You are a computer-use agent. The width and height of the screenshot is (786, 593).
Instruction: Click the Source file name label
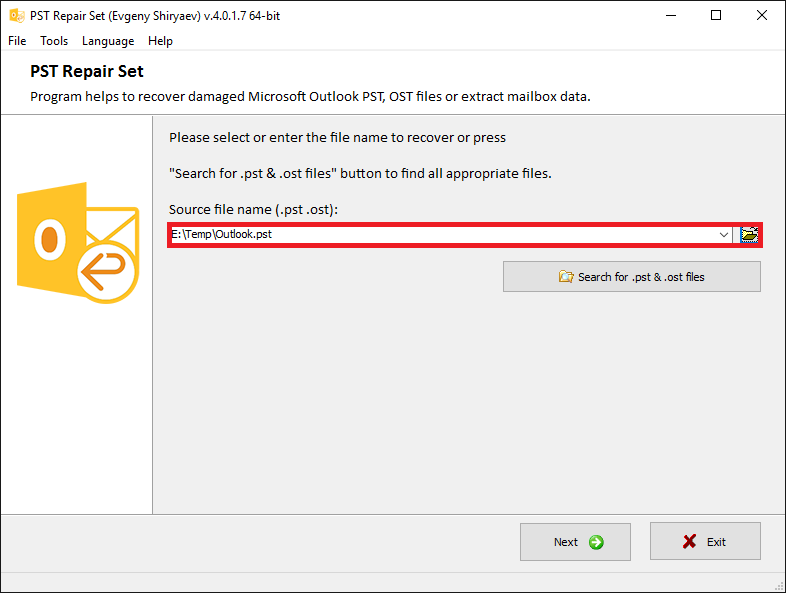click(253, 210)
